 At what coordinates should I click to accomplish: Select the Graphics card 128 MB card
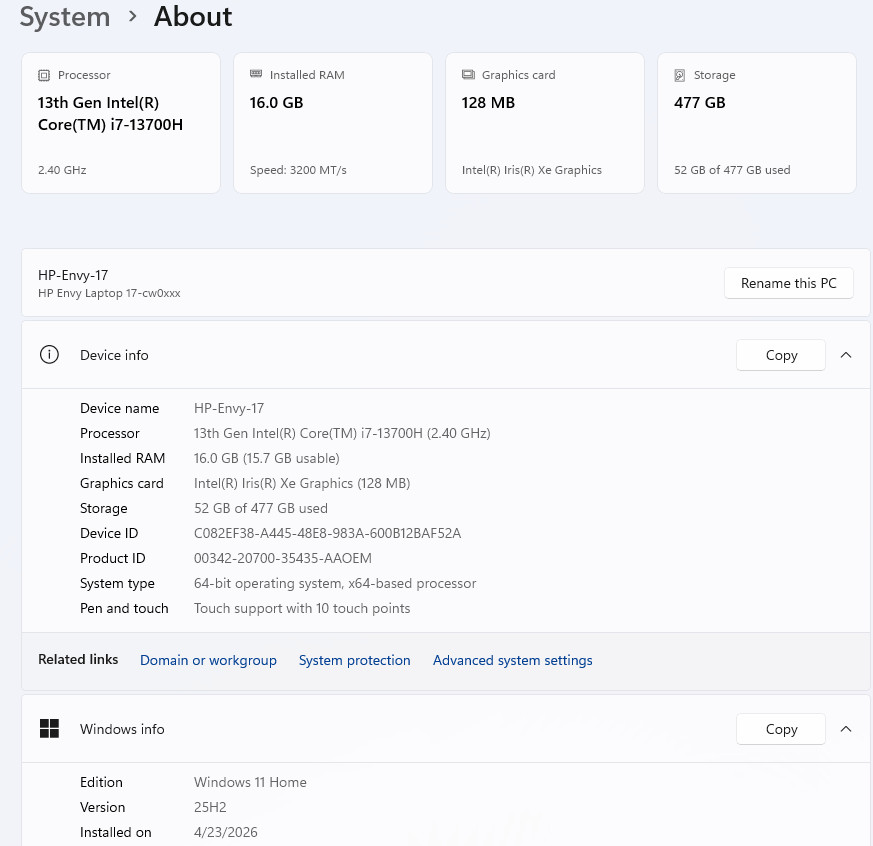(x=545, y=123)
